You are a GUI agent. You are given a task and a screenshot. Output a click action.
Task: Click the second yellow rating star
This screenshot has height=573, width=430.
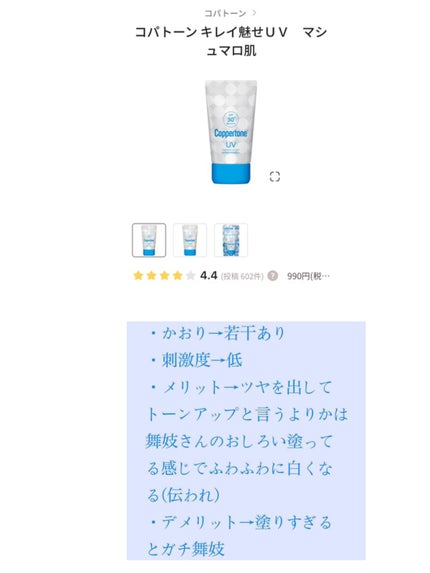pyautogui.click(x=151, y=276)
